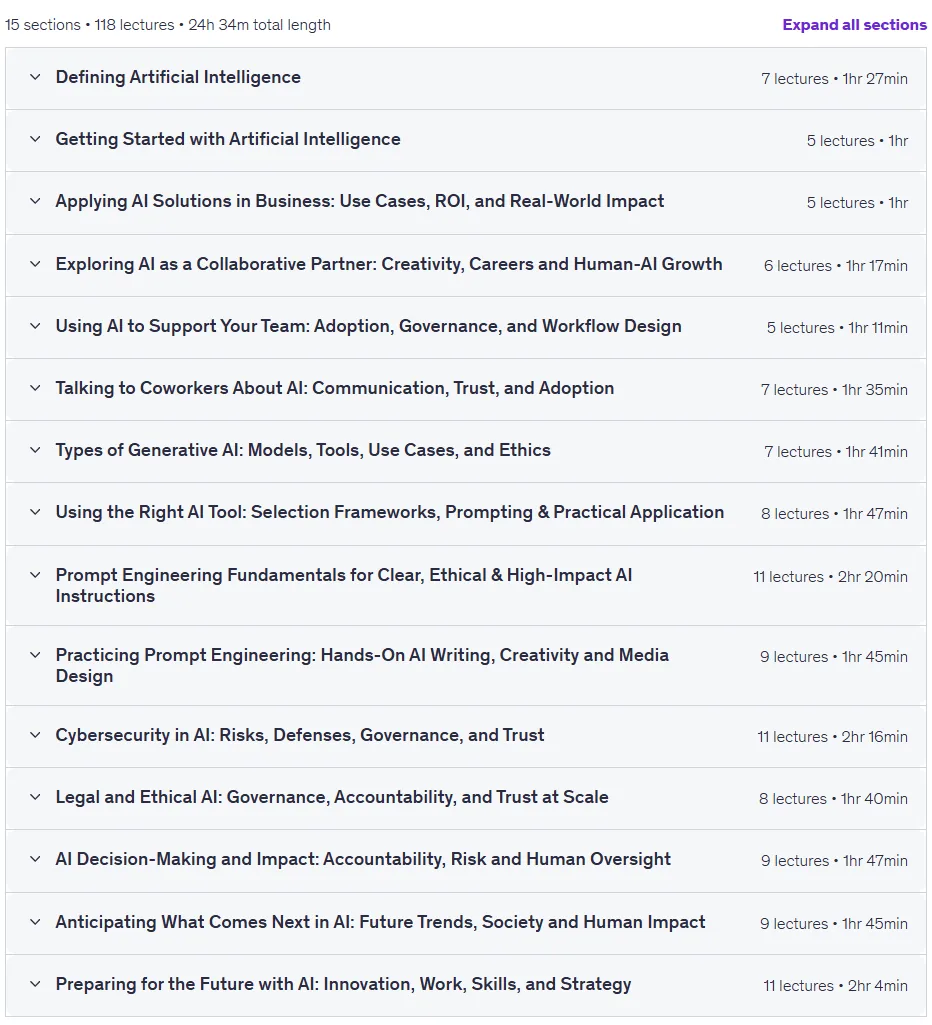Click the Cybersecurity section's 11 lectures duration text

[832, 737]
